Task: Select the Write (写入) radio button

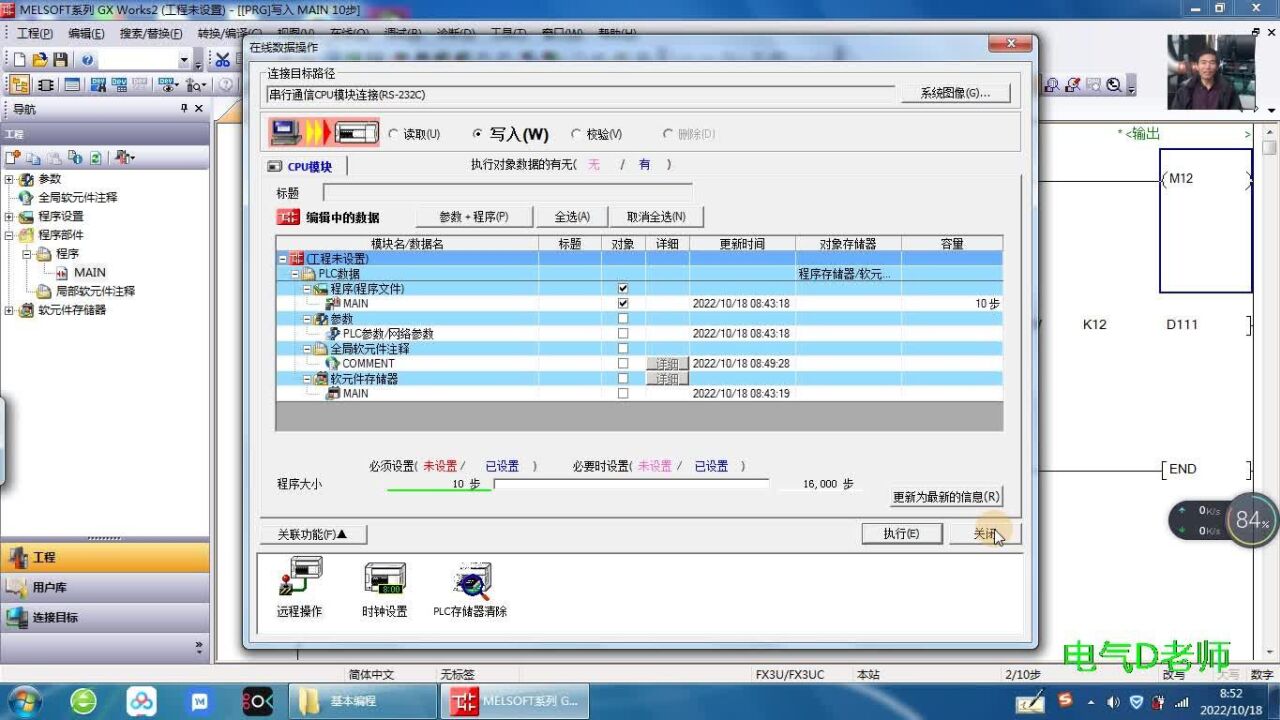Action: point(477,134)
